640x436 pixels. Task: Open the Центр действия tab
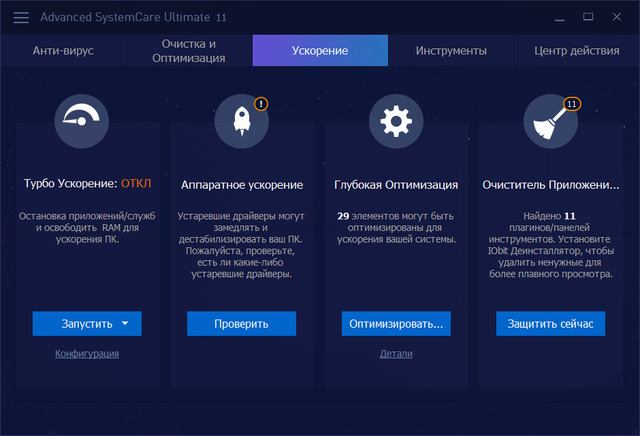pyautogui.click(x=577, y=50)
